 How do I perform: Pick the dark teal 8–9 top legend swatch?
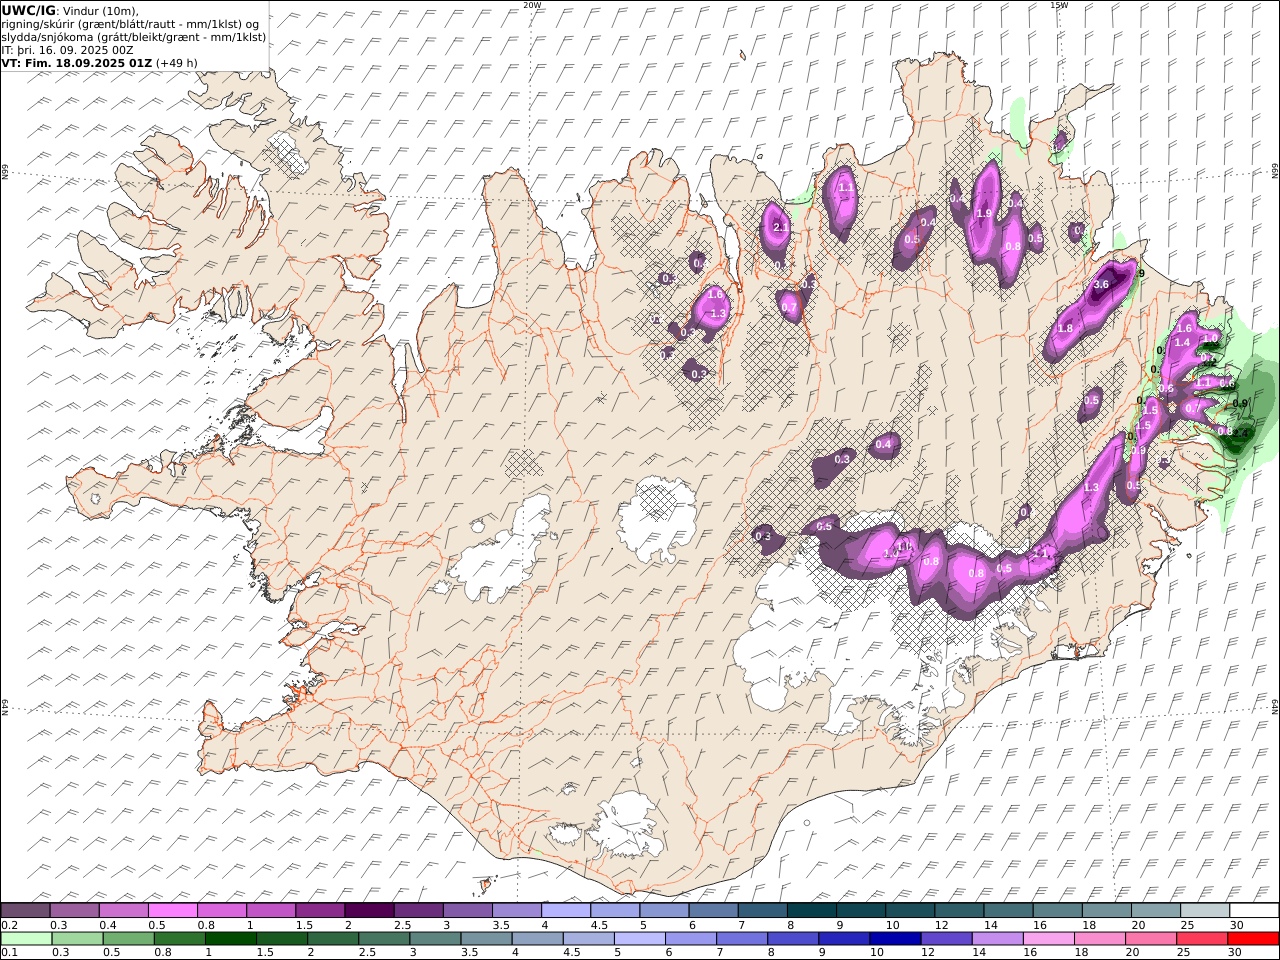coord(812,911)
